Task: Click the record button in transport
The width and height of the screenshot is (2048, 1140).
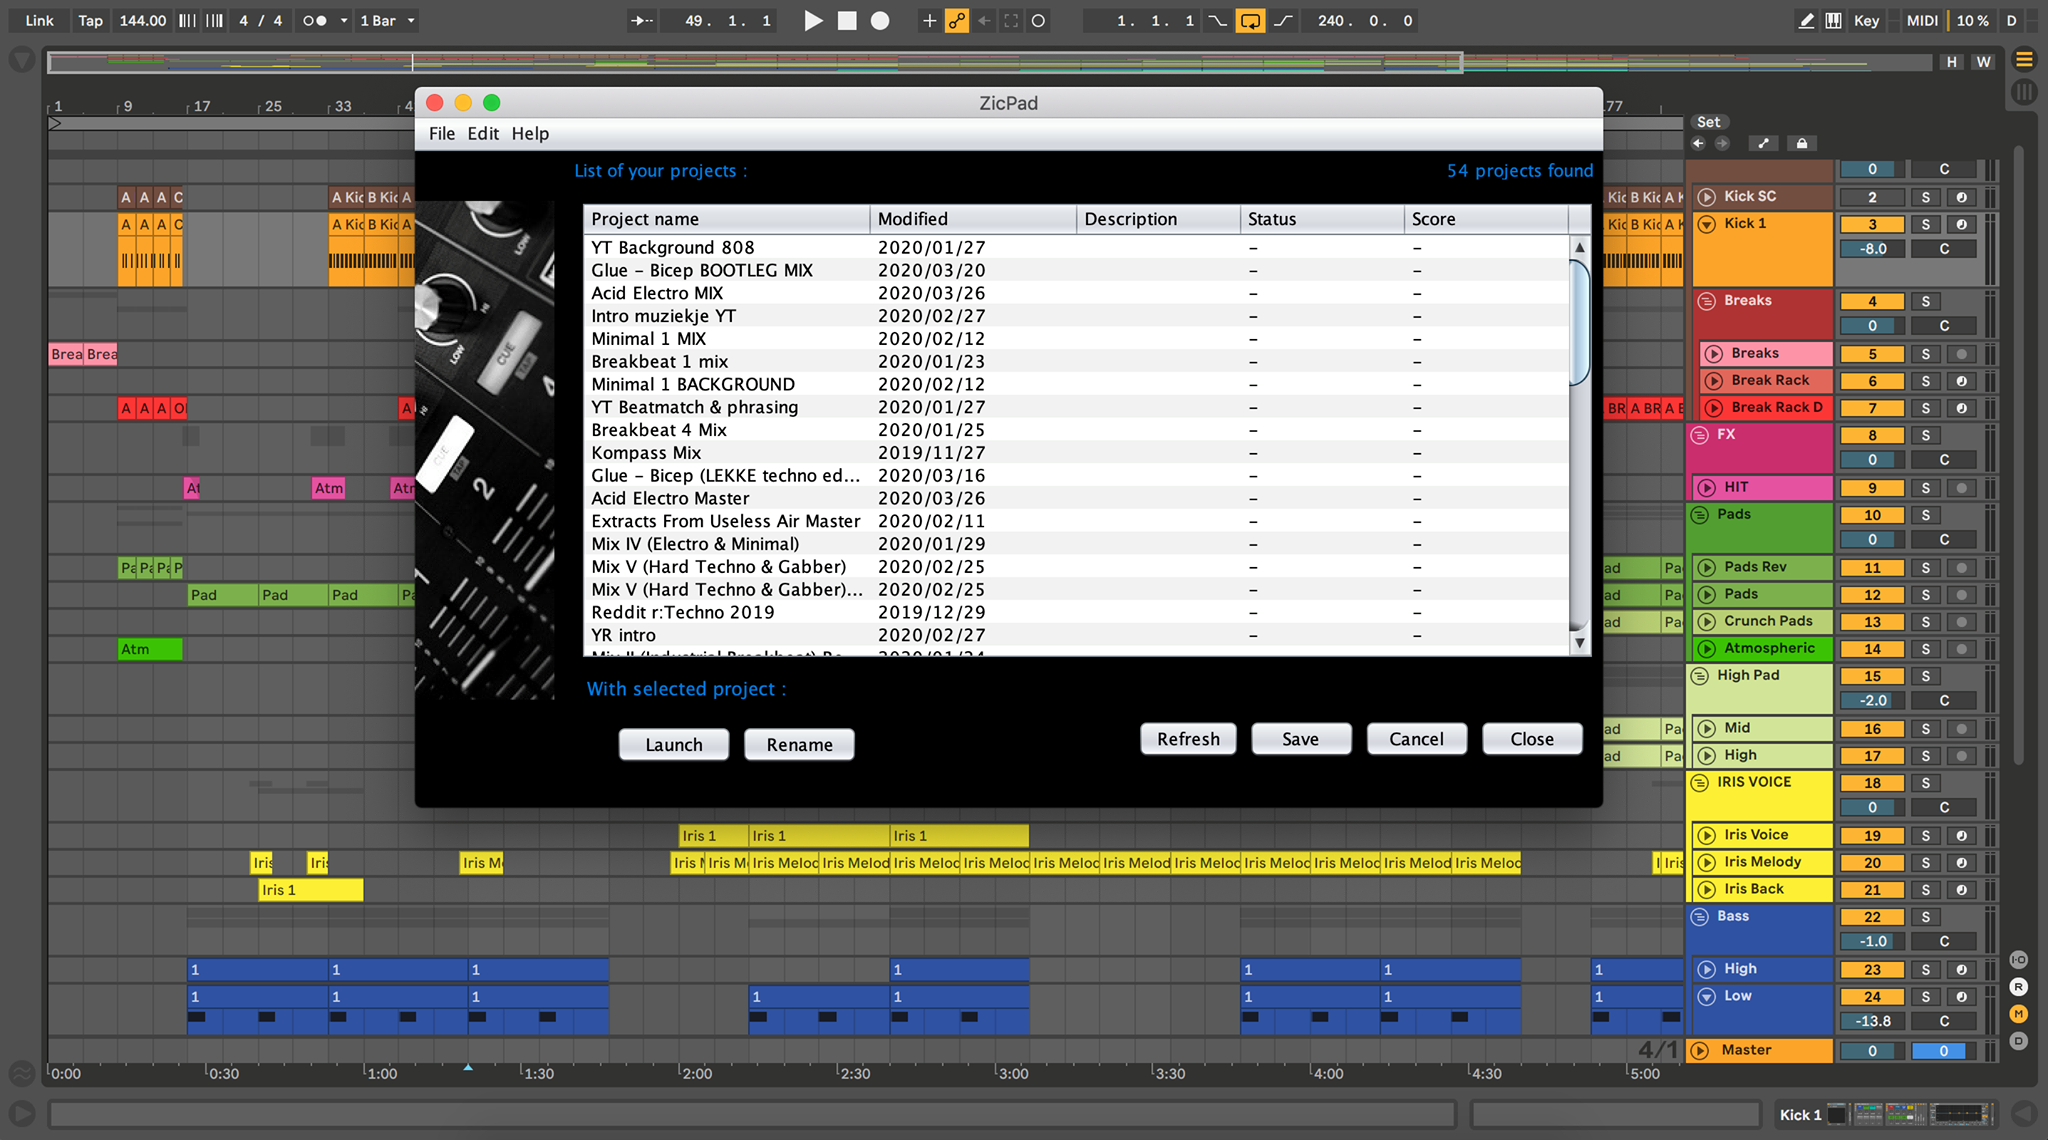Action: [877, 21]
